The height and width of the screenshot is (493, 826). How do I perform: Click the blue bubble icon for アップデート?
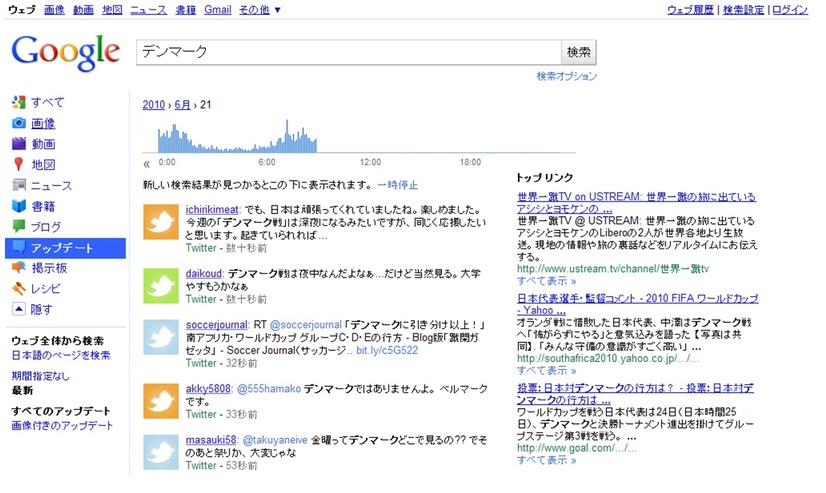18,247
